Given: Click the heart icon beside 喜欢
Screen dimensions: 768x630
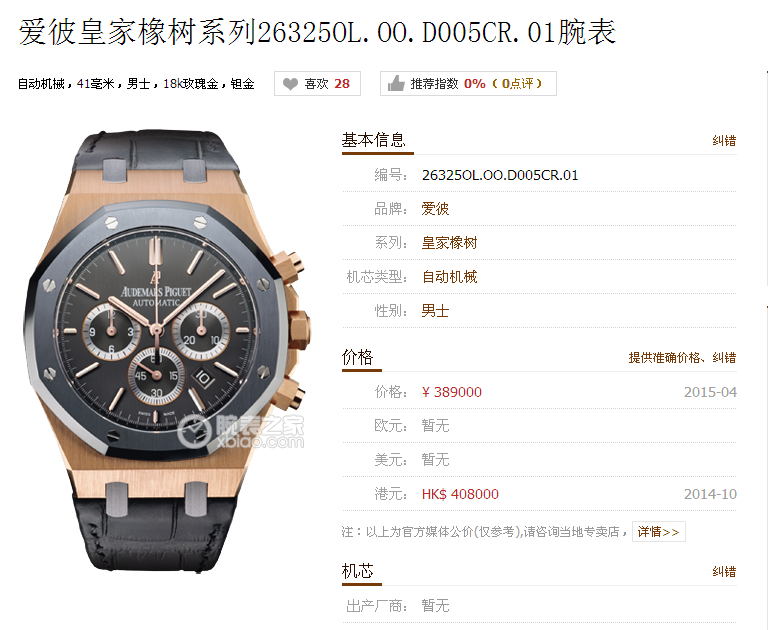Looking at the screenshot, I should click(290, 84).
